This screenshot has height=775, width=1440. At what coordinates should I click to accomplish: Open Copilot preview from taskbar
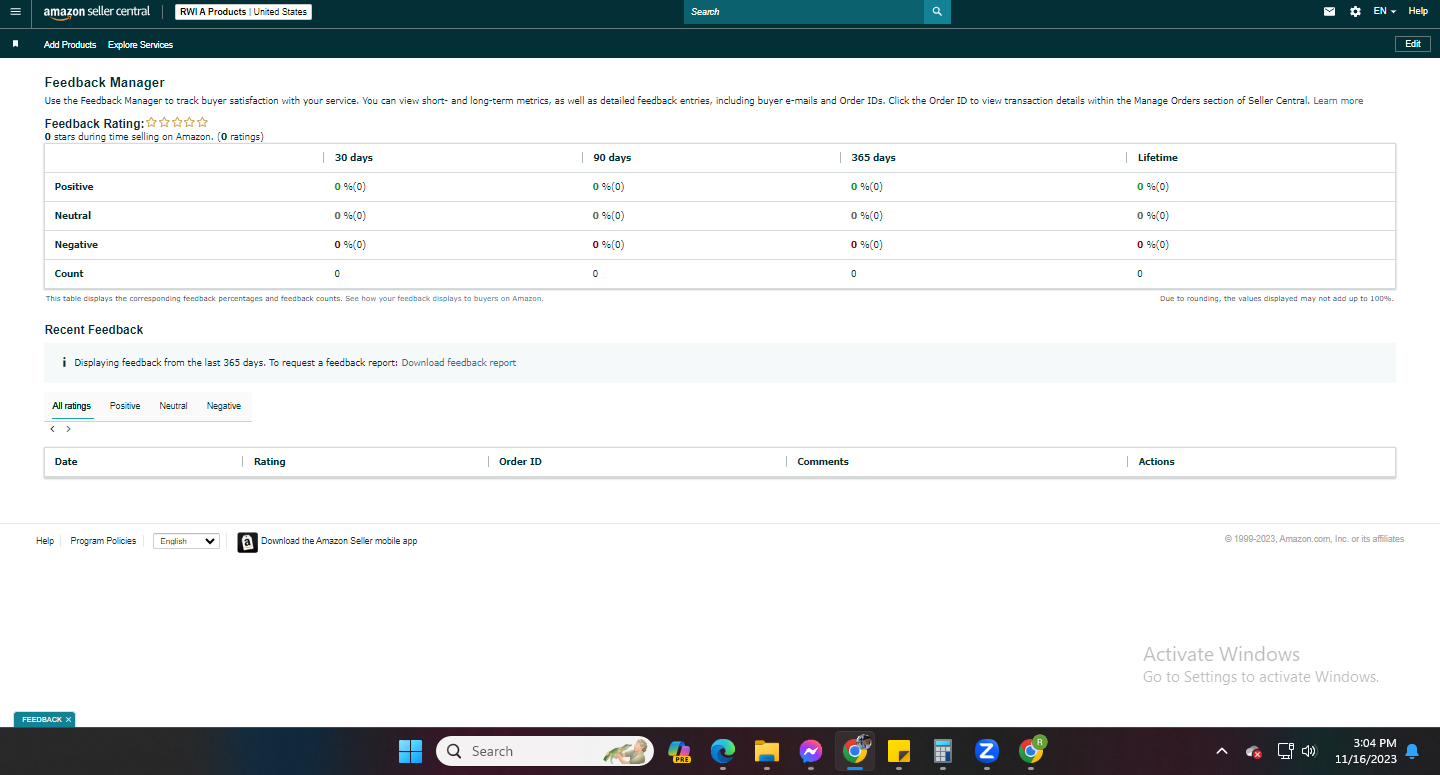point(679,751)
